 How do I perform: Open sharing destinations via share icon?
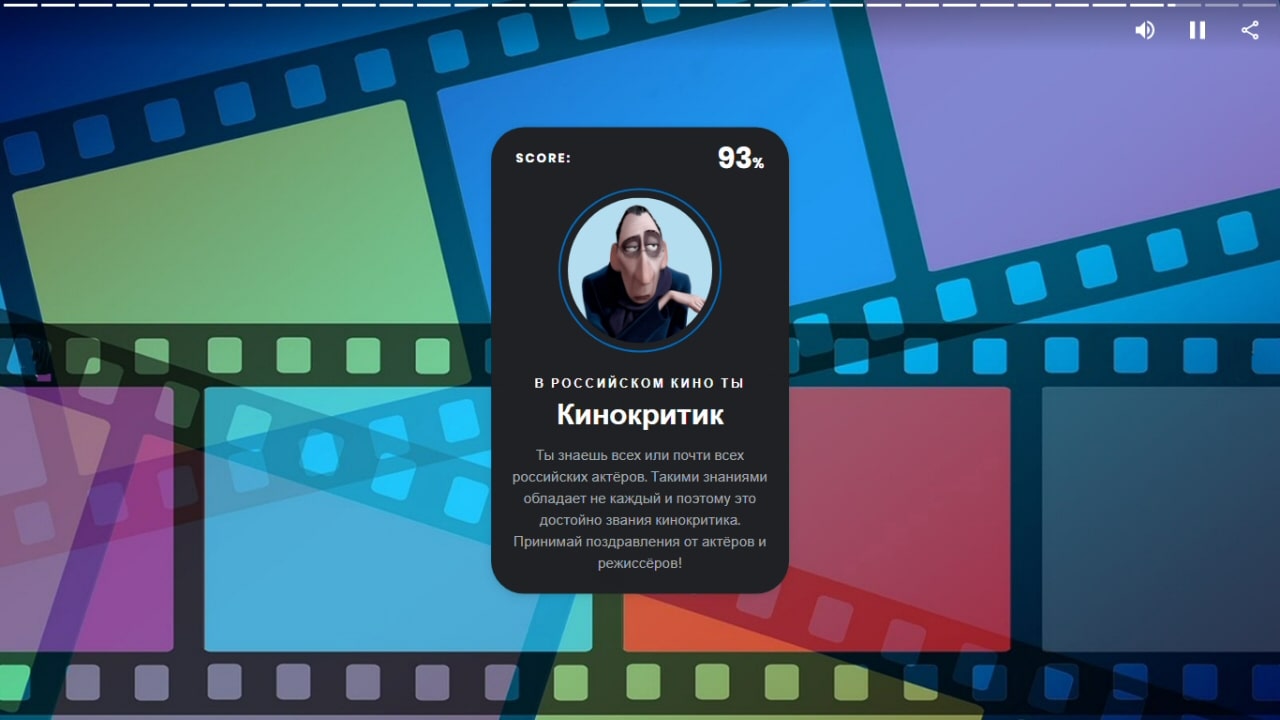pos(1248,30)
